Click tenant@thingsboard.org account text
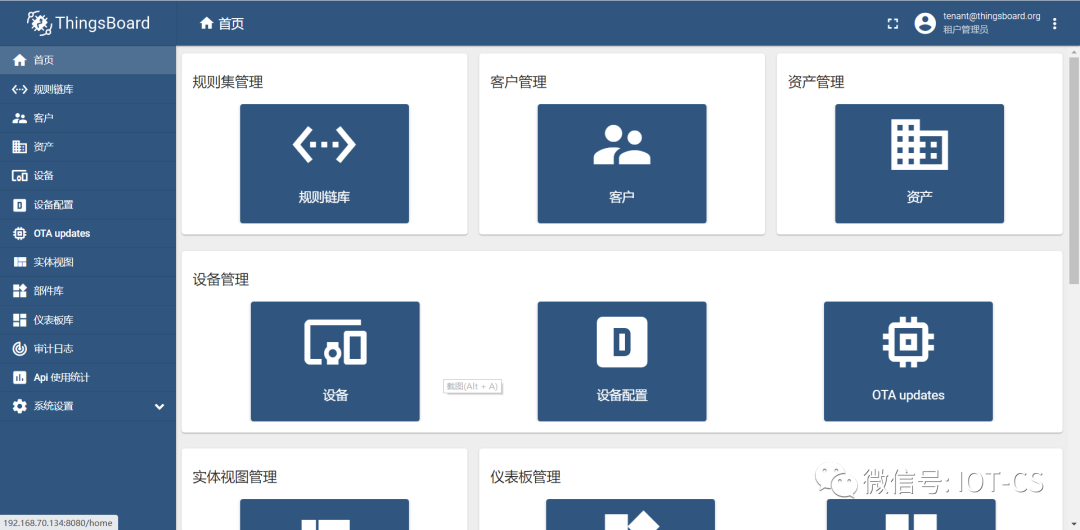 [991, 16]
